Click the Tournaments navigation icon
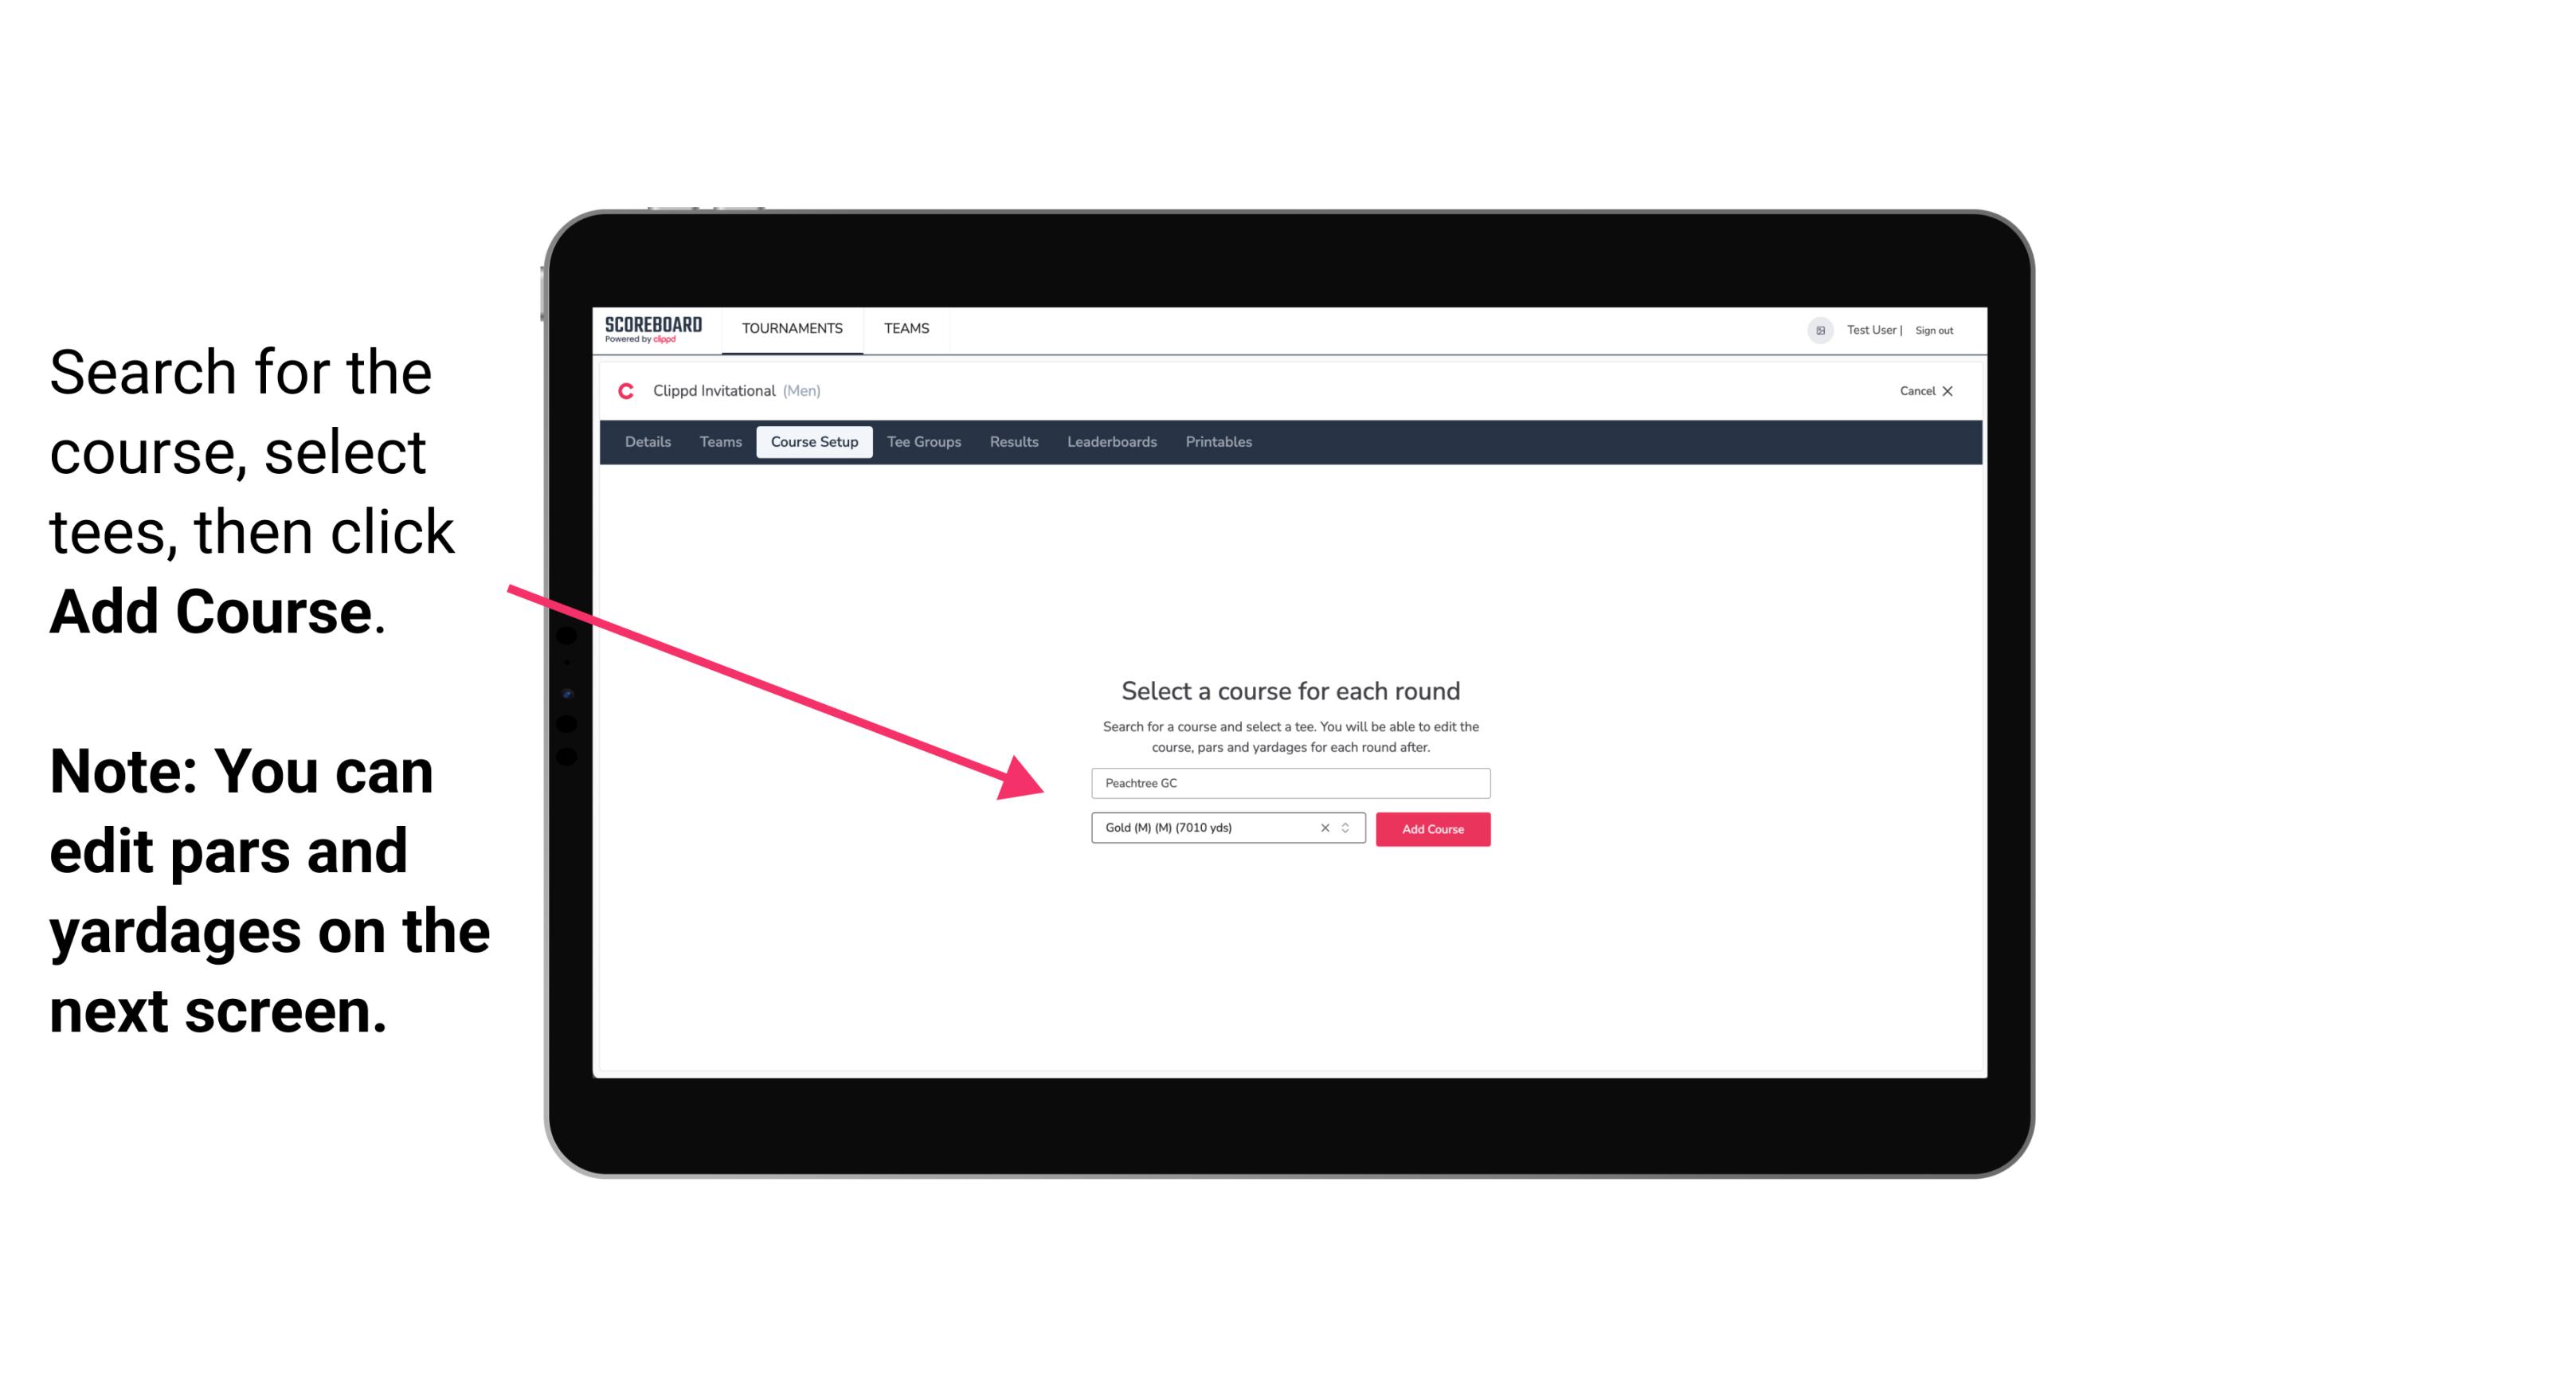2576x1386 pixels. (x=792, y=327)
